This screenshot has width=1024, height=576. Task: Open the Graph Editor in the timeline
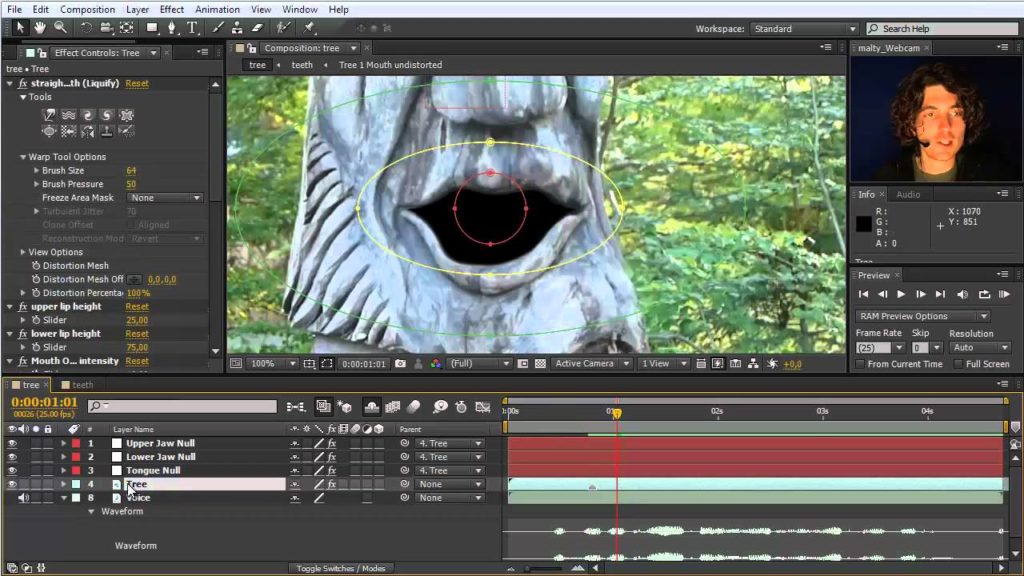pyautogui.click(x=484, y=407)
